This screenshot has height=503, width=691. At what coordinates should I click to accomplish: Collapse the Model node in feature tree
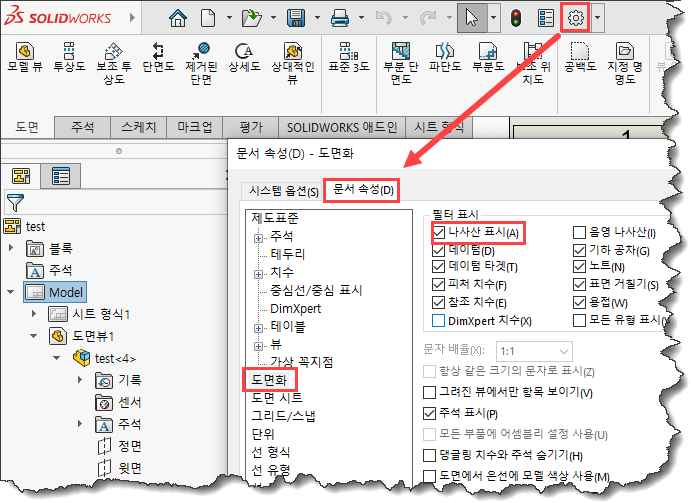(11, 292)
